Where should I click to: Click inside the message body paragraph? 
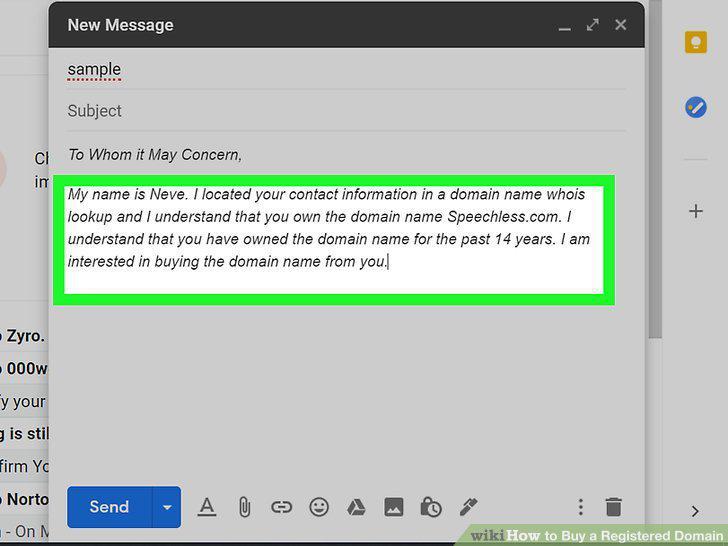(x=329, y=228)
